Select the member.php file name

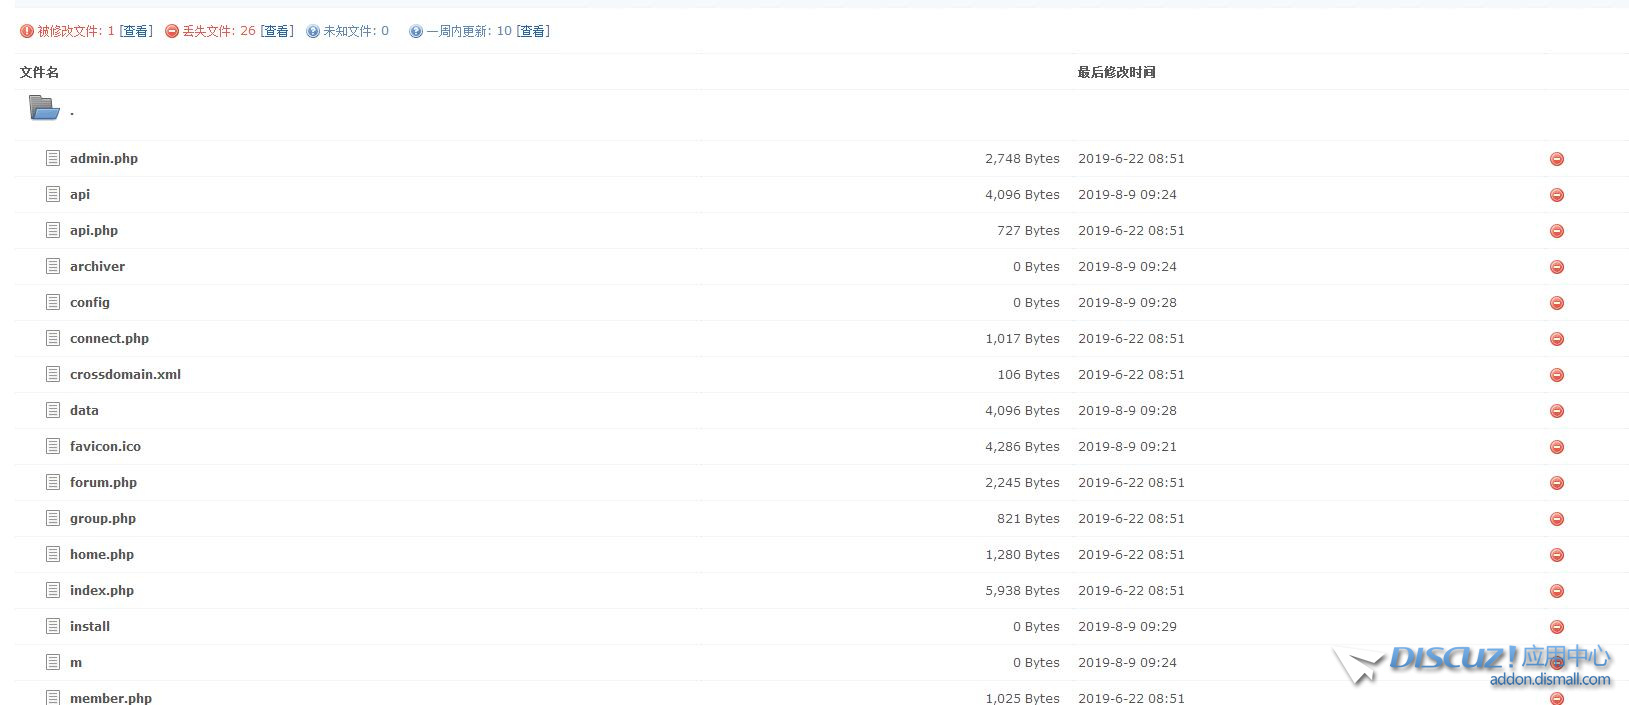click(111, 698)
